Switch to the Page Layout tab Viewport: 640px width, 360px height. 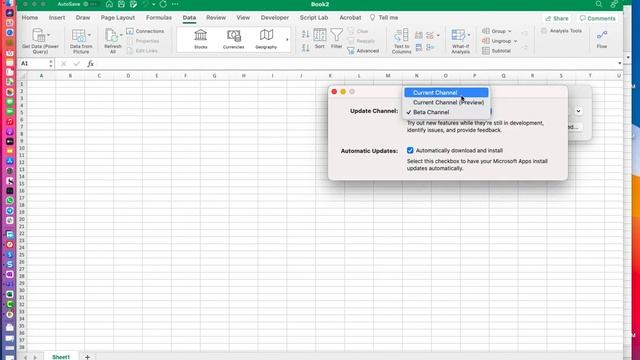point(118,18)
